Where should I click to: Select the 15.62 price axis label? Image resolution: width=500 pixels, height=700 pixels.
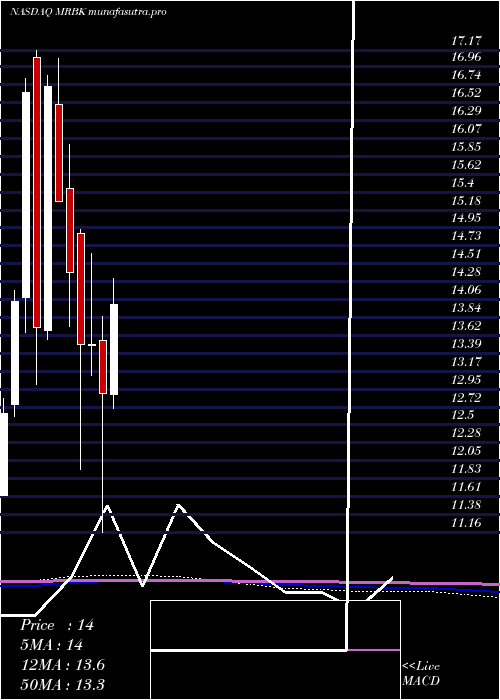point(466,165)
